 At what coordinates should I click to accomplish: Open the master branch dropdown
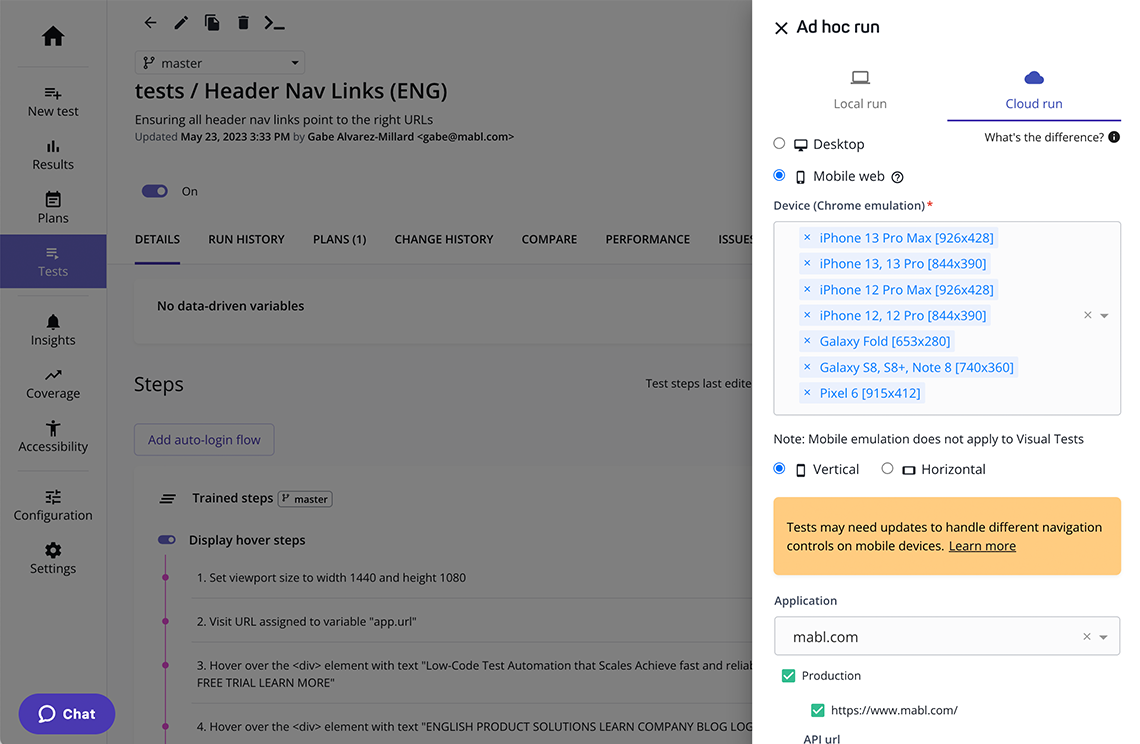pyautogui.click(x=220, y=63)
